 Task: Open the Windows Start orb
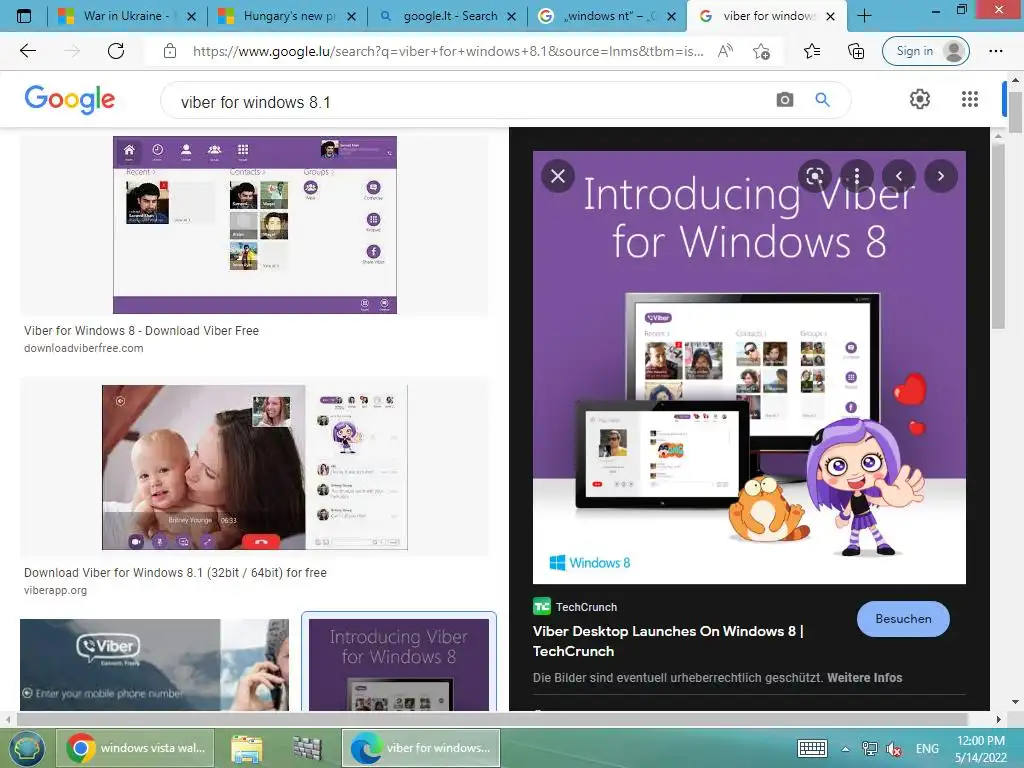click(25, 748)
